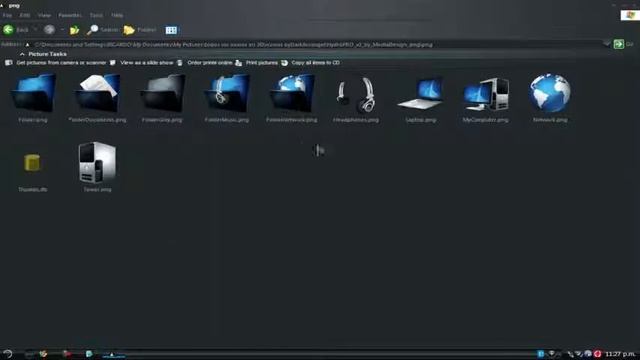Open the Favorites menu
This screenshot has width=640, height=360.
70,15
